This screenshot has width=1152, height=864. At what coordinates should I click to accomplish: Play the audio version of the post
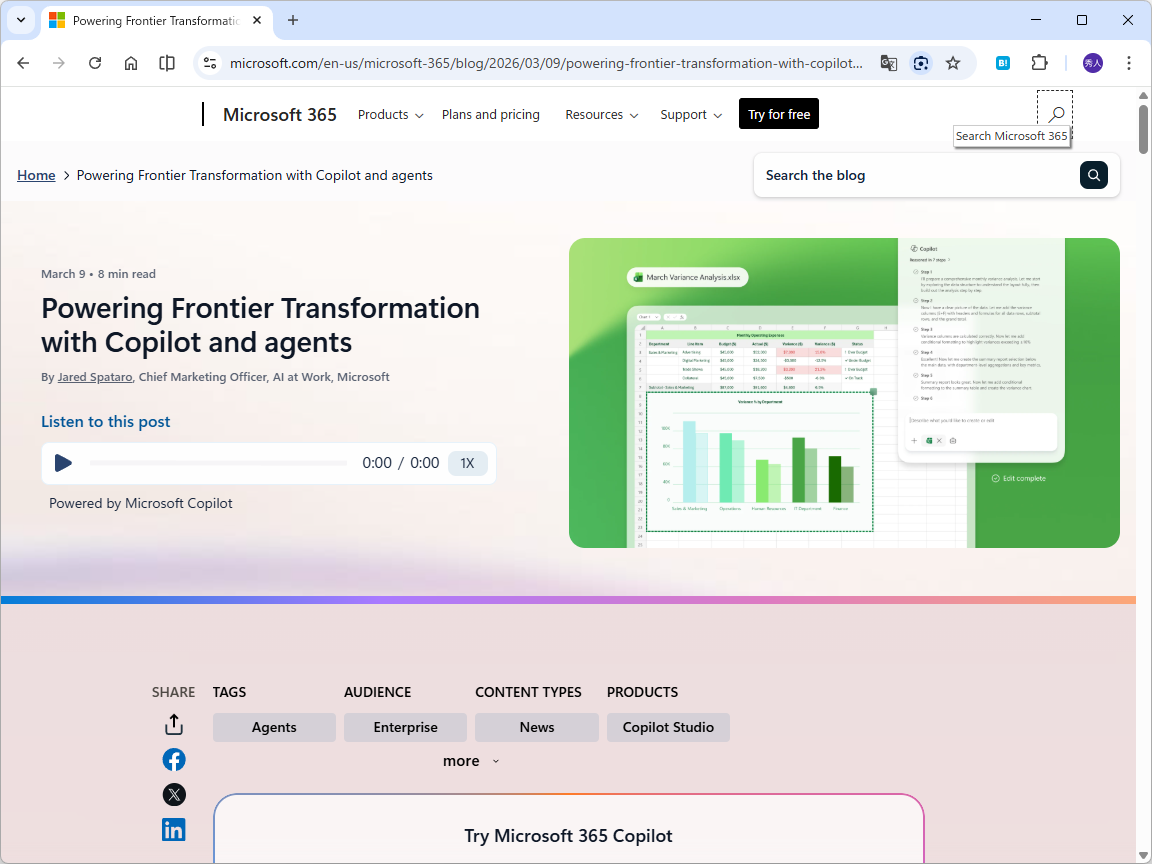click(63, 463)
